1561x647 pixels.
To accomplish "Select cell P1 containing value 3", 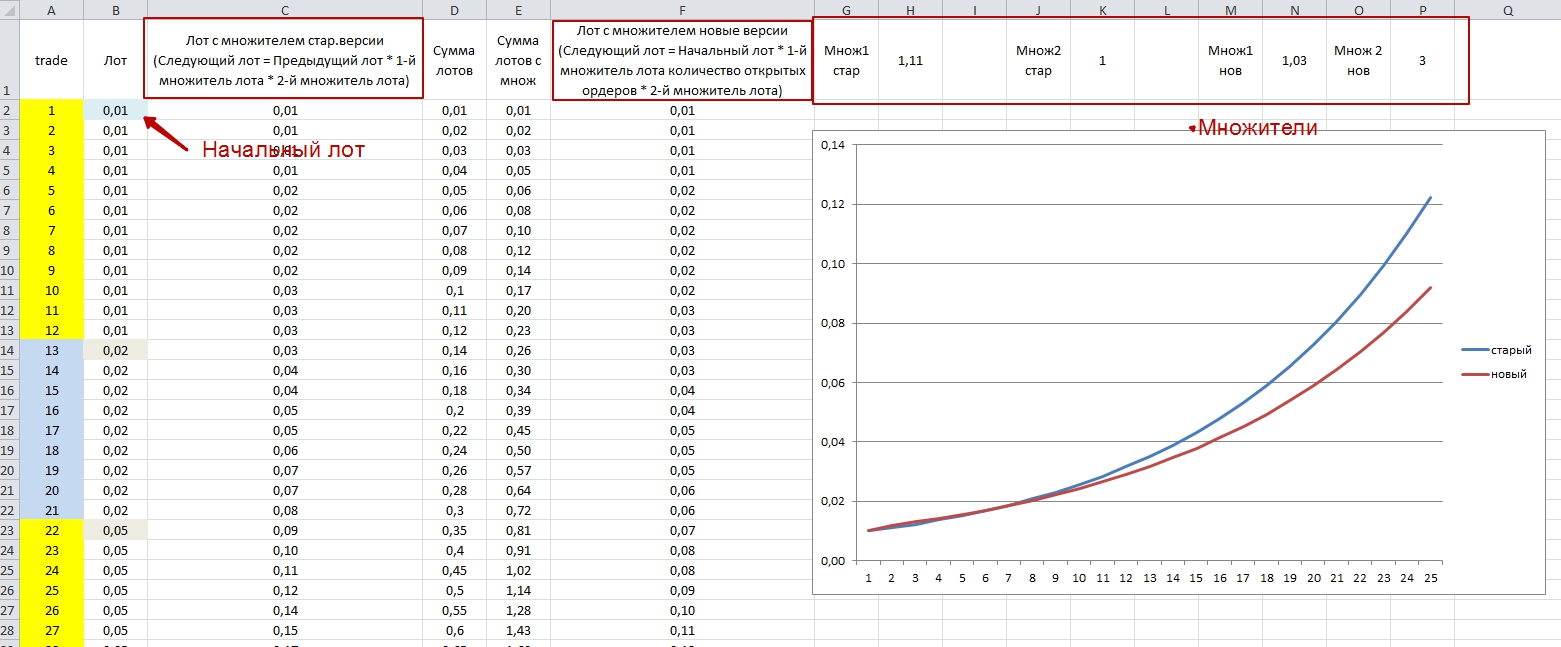I will click(1422, 60).
